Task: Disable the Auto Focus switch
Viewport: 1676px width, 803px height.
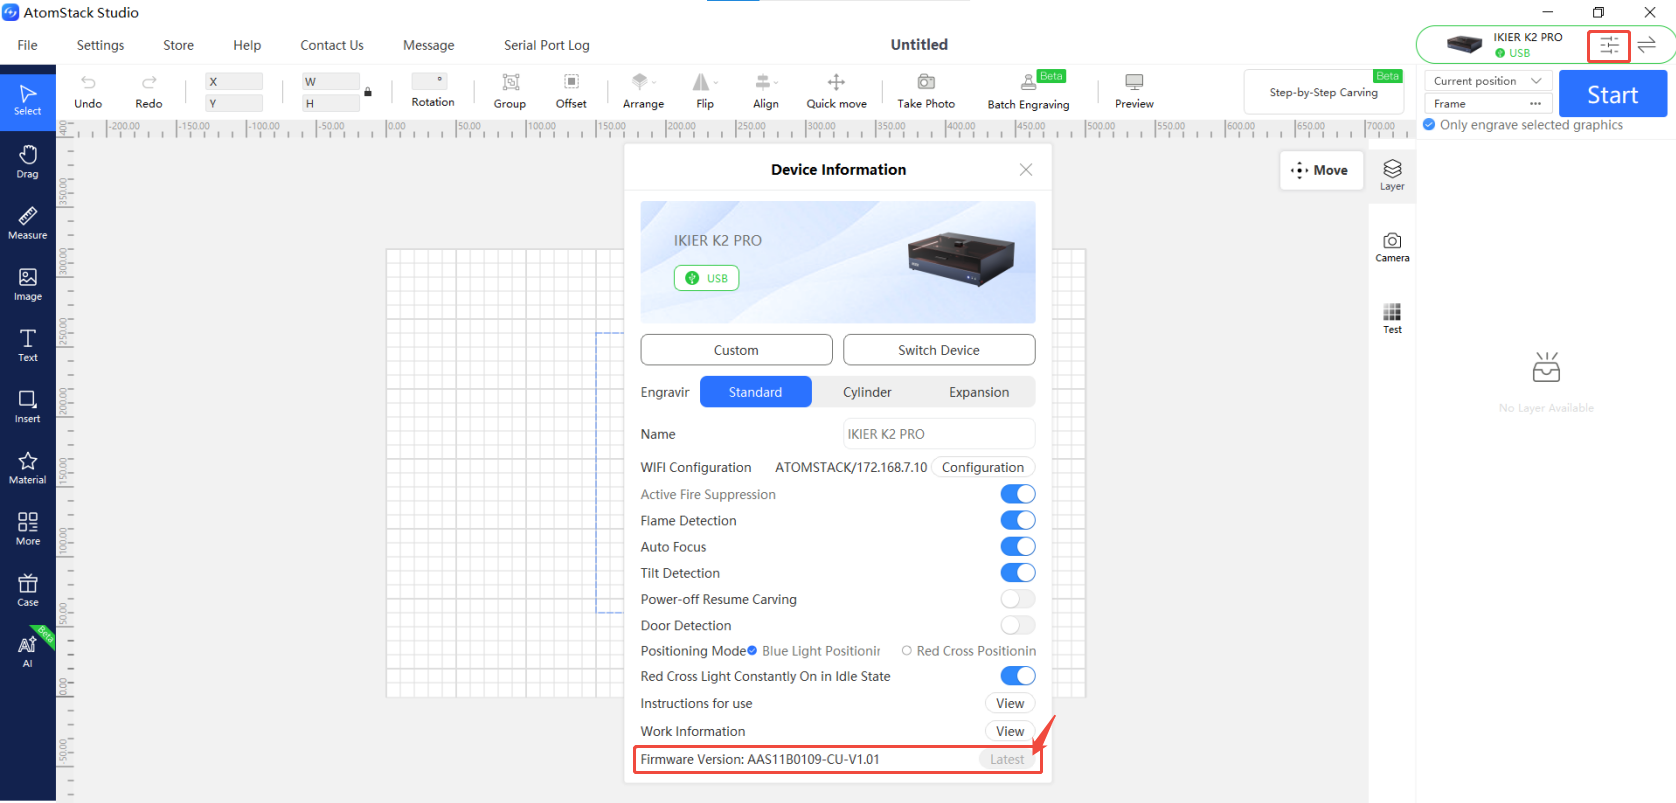Action: click(x=1018, y=546)
